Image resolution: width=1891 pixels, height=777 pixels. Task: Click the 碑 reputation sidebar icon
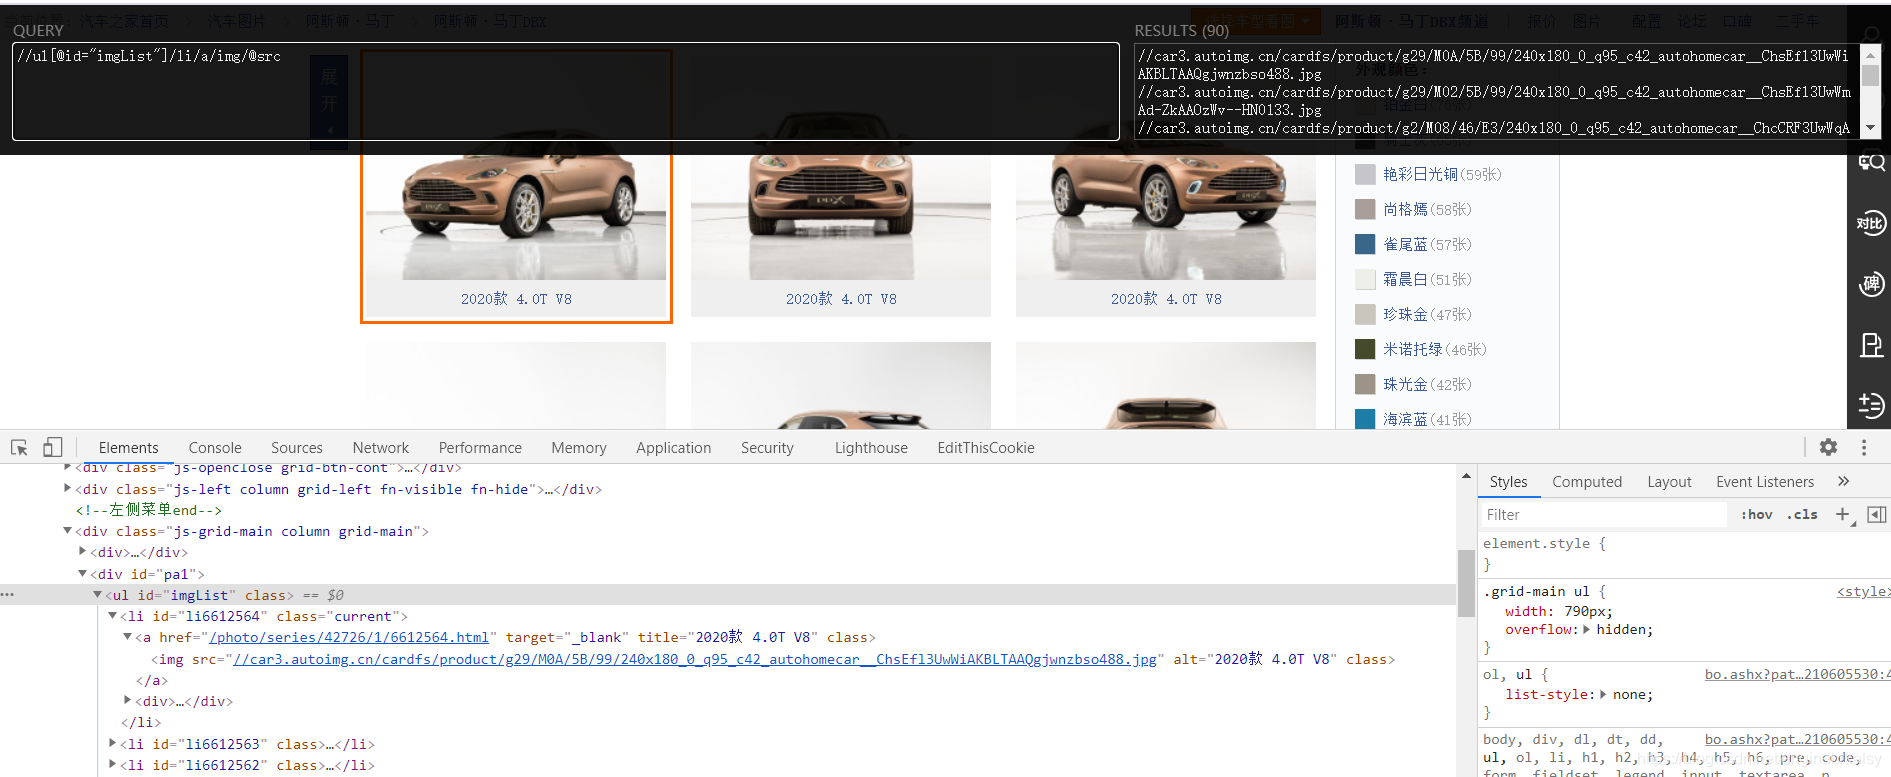pos(1870,284)
